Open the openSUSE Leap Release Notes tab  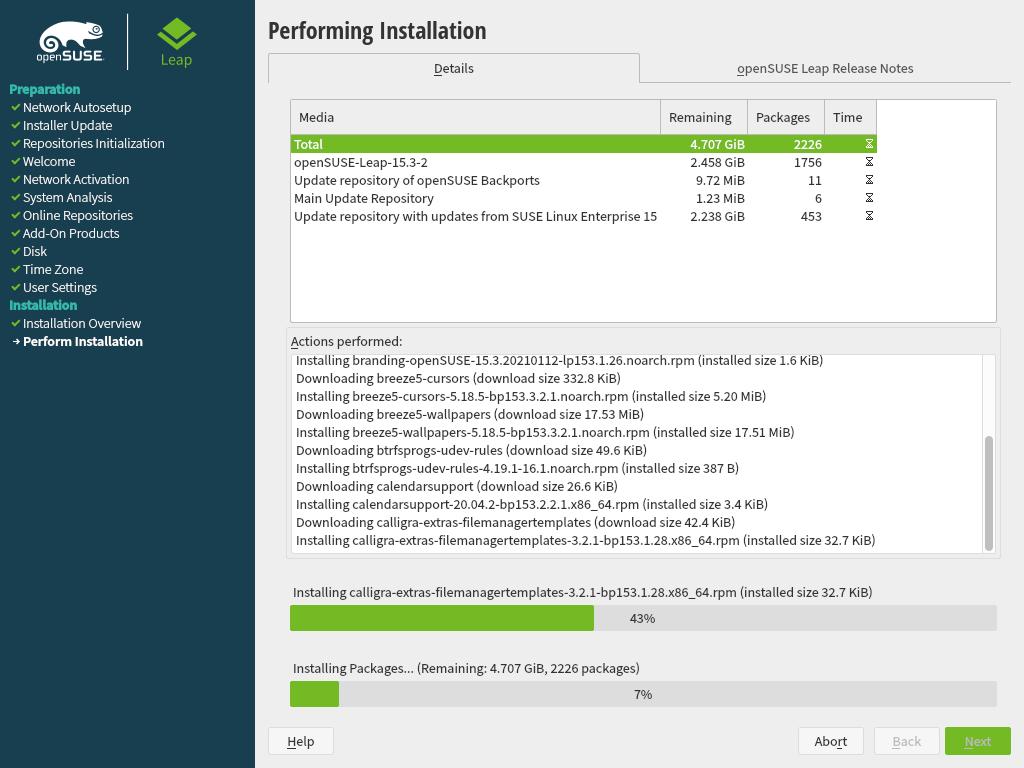tap(825, 68)
